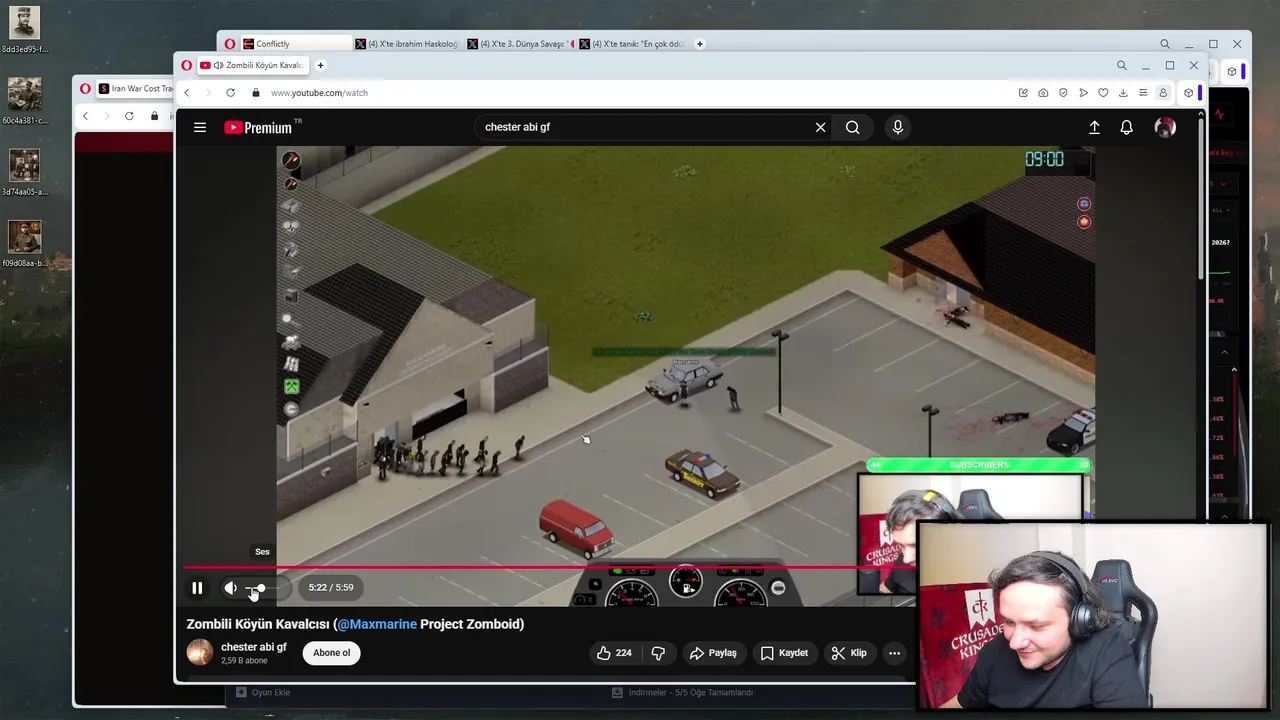The height and width of the screenshot is (720, 1280).
Task: Select the Zombili Köyün Kavalcısı tab
Action: tap(251, 65)
